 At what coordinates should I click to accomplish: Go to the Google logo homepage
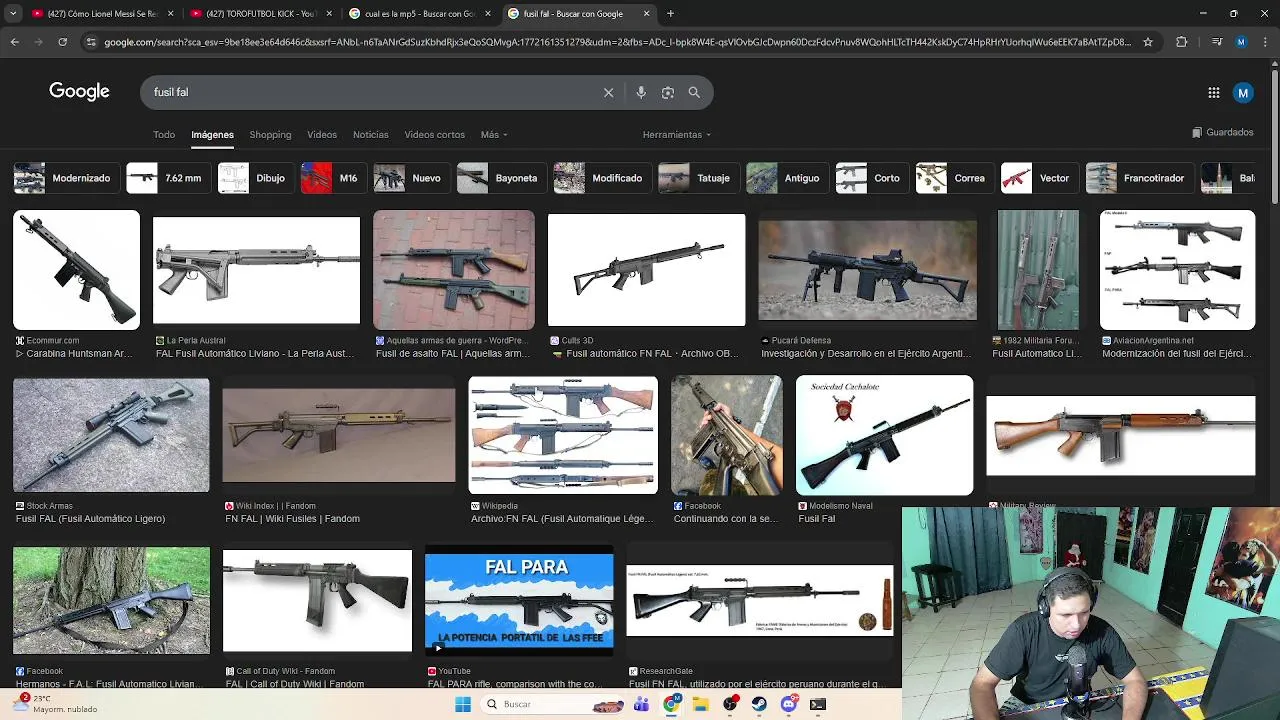[x=79, y=92]
